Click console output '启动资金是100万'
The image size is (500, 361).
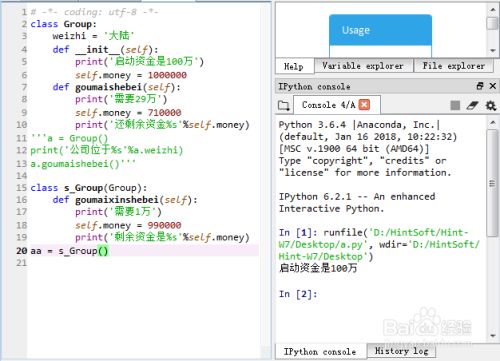318,268
